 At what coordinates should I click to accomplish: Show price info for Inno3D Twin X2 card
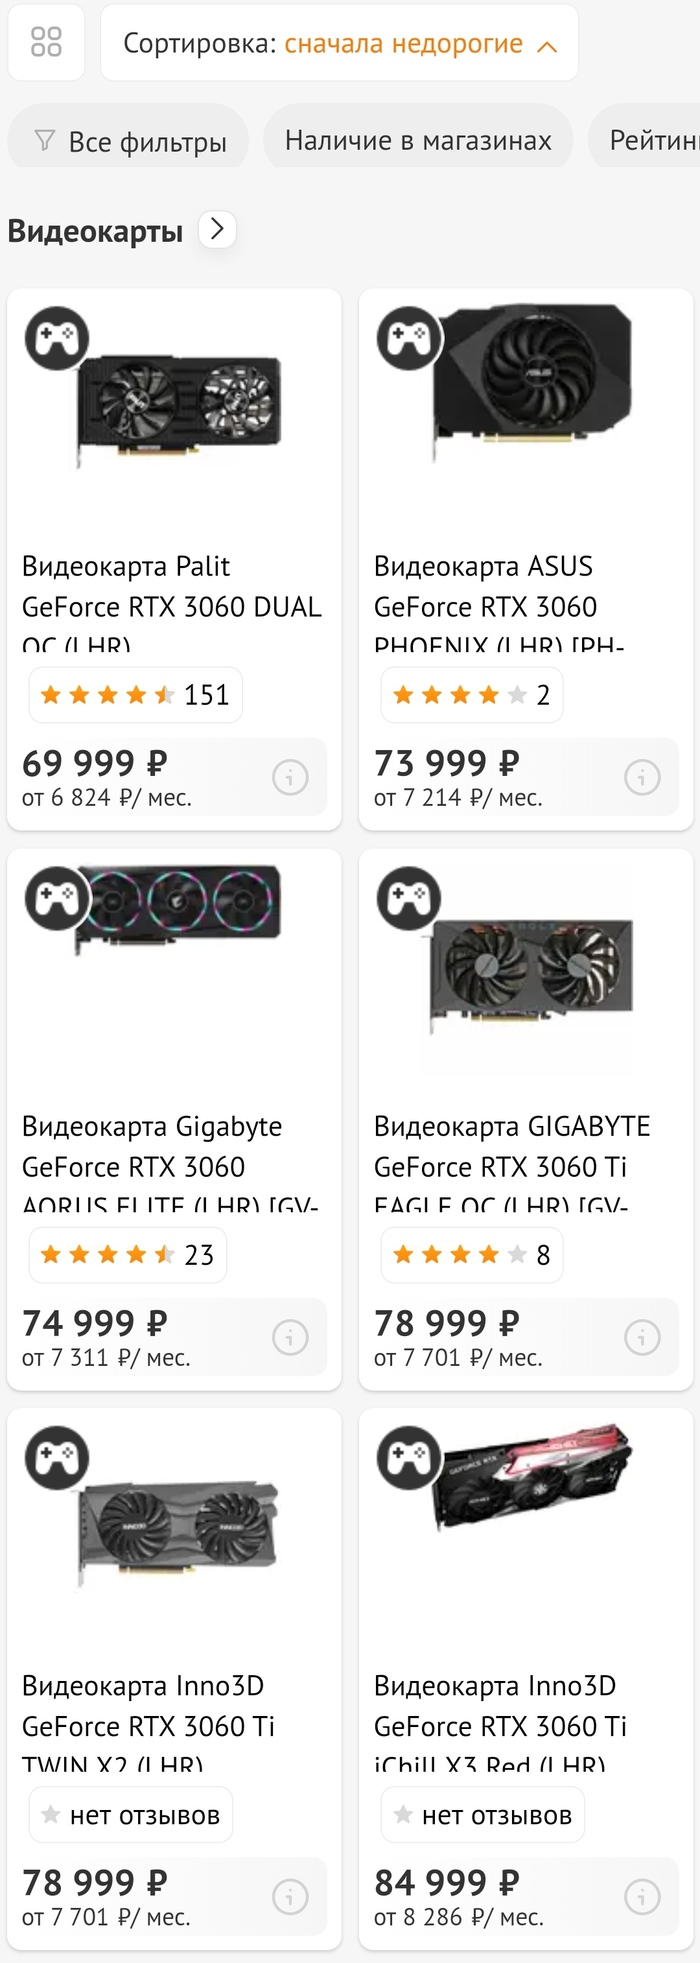[290, 1896]
